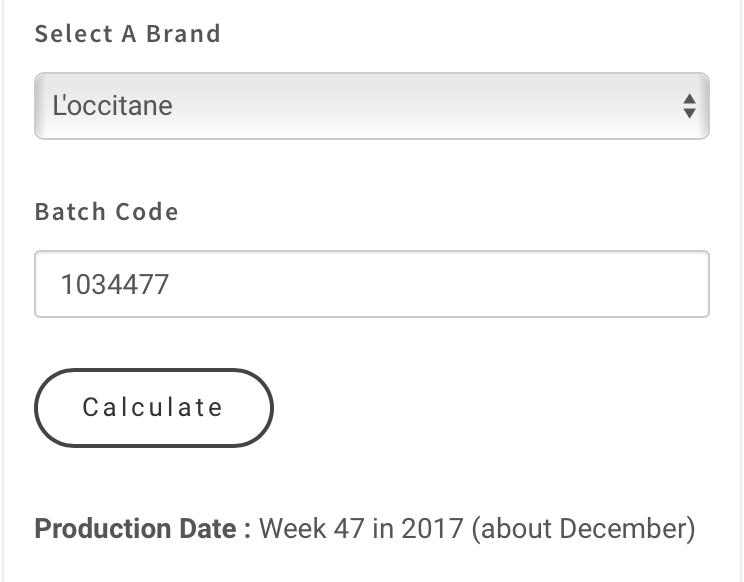Click on the 1034477 batch code text

point(115,285)
